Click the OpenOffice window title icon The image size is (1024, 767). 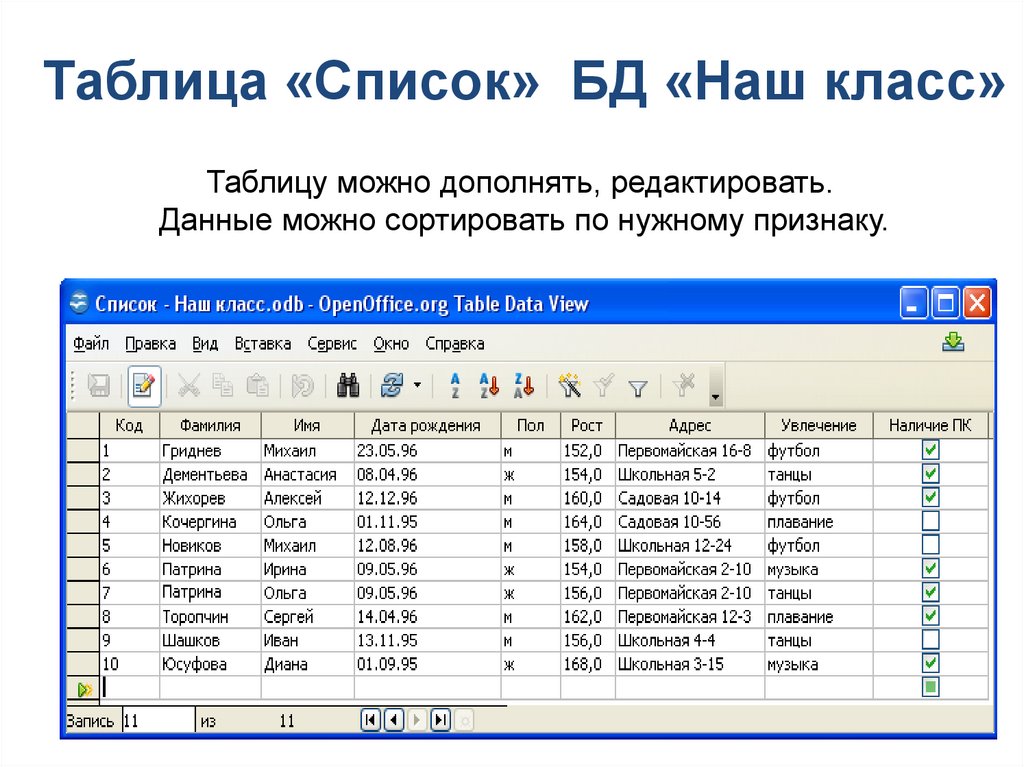[79, 303]
